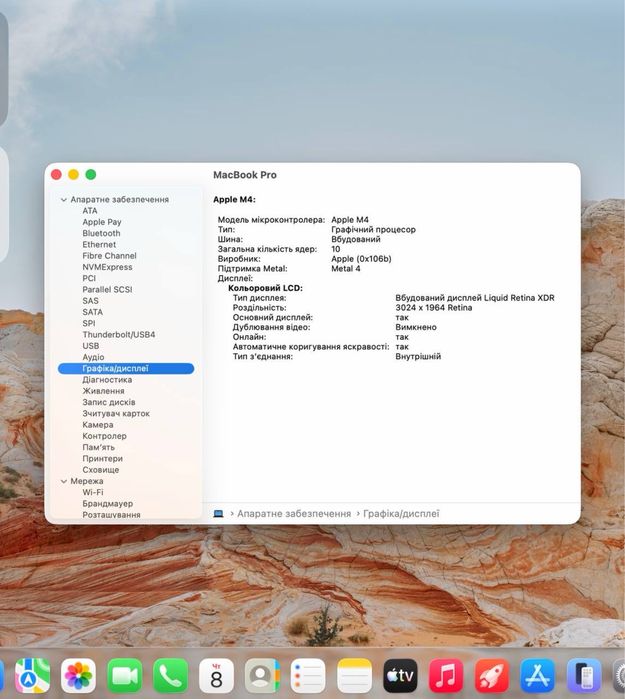
Task: Click the MacBook Pro window title
Action: point(245,175)
